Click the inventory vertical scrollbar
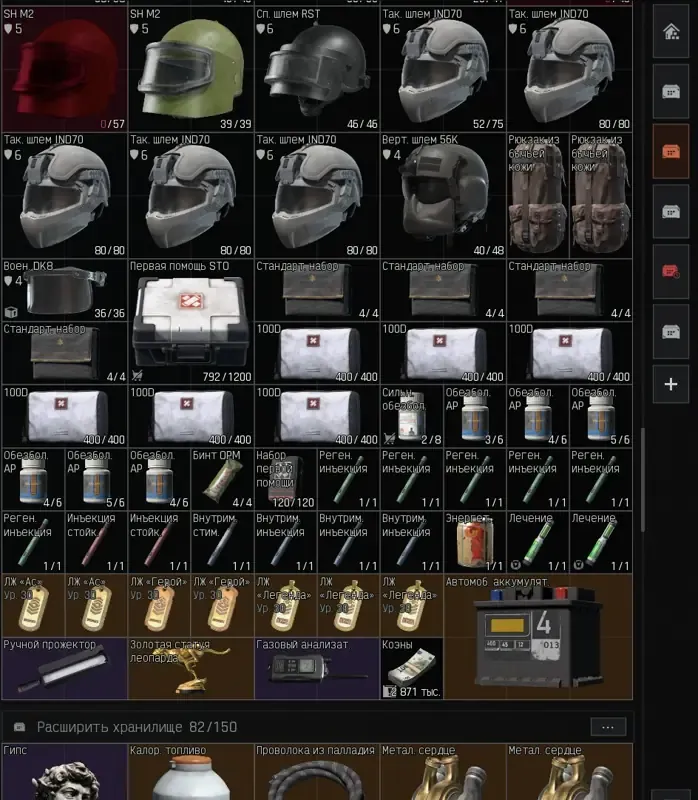The width and height of the screenshot is (698, 800). click(x=642, y=480)
